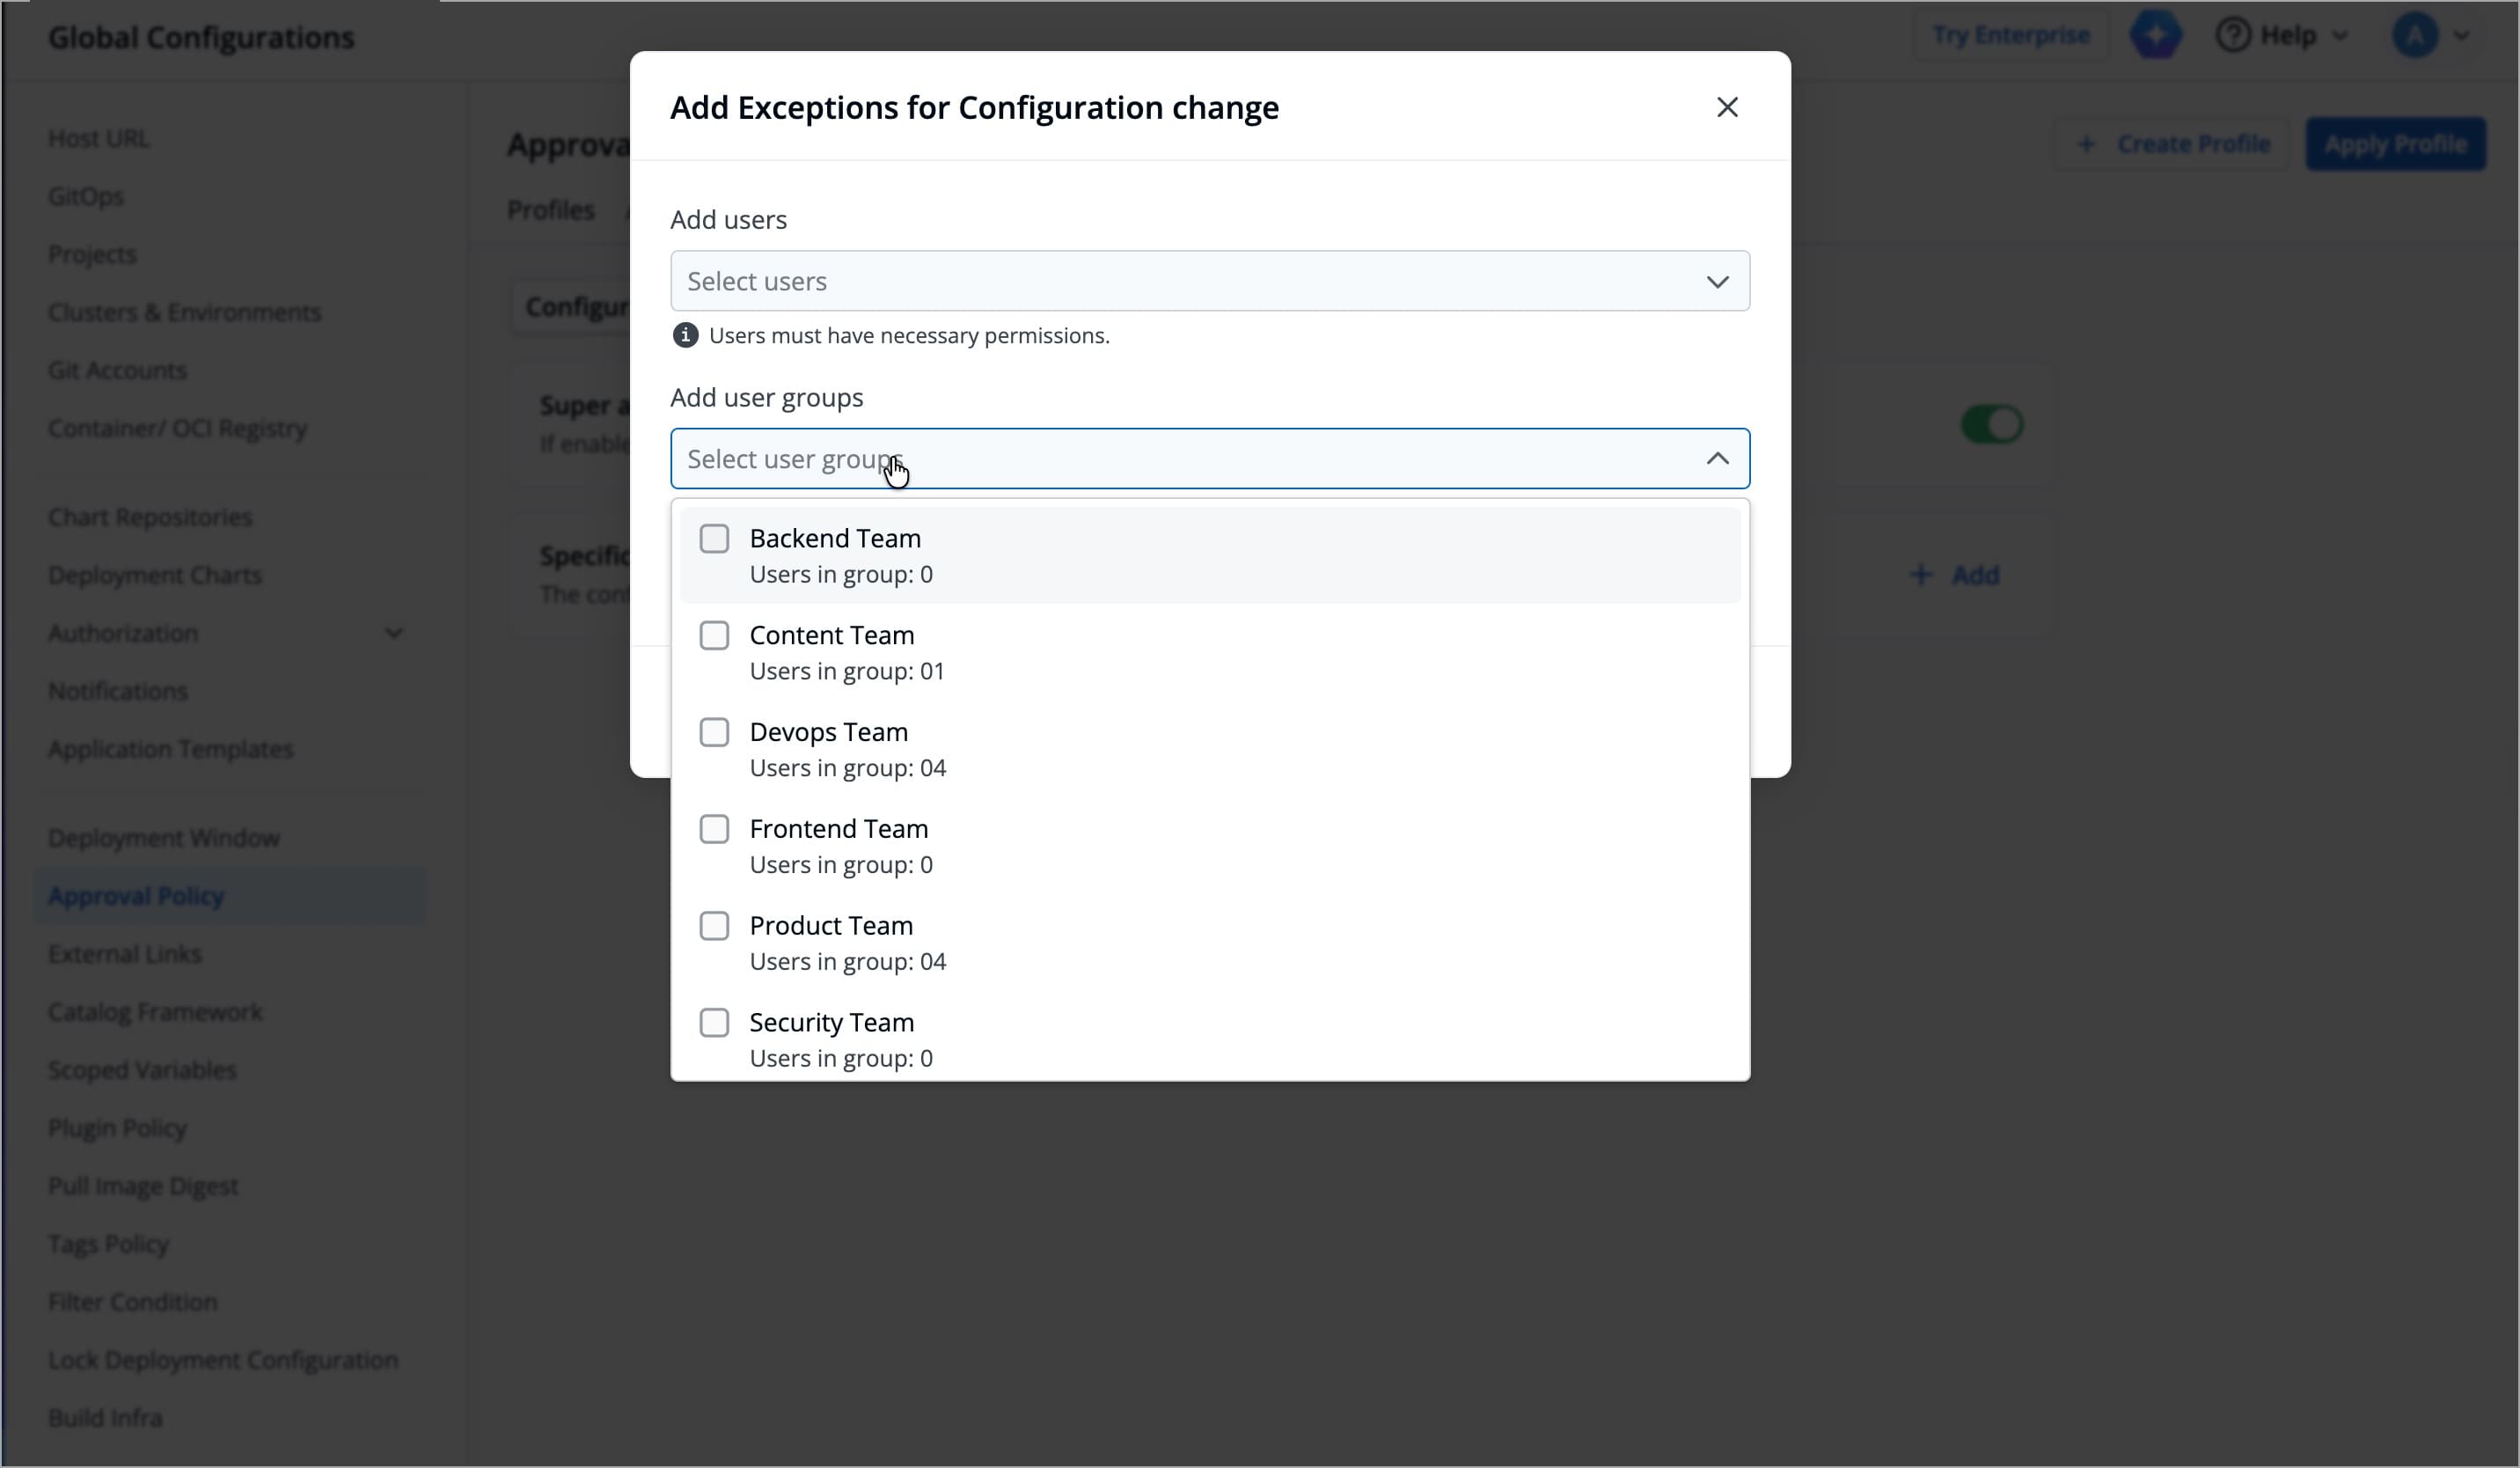2520x1468 pixels.
Task: Collapse the Select user groups list
Action: (1717, 458)
